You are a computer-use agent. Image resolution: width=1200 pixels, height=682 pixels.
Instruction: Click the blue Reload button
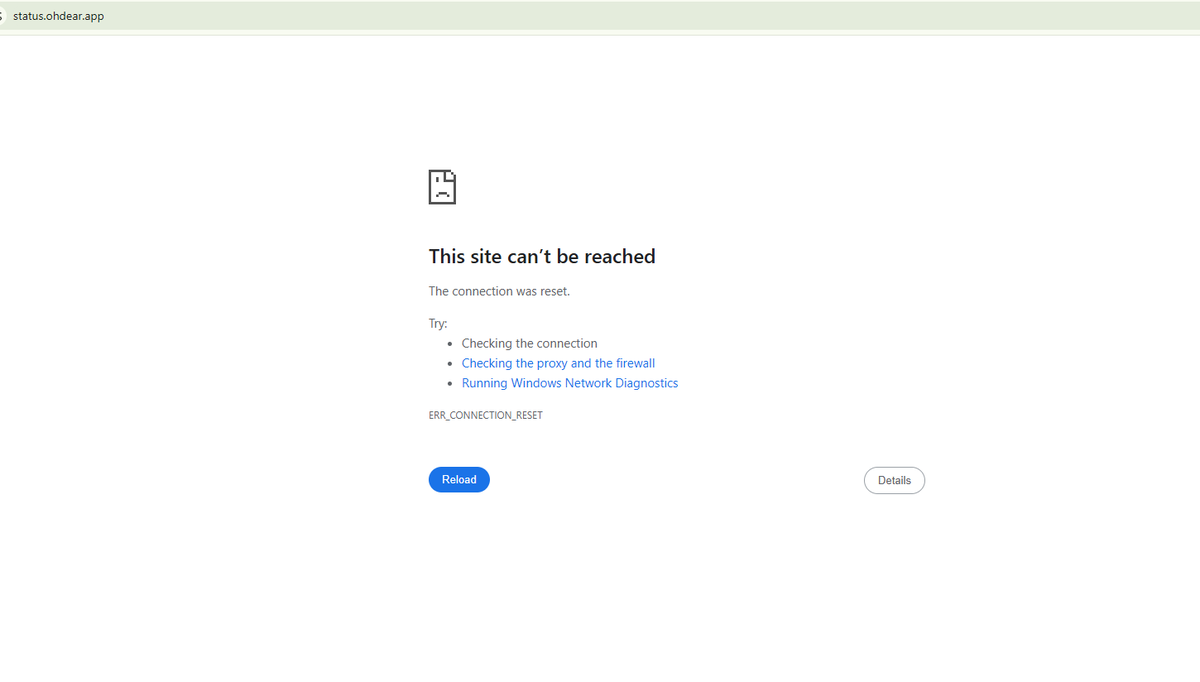tap(459, 480)
